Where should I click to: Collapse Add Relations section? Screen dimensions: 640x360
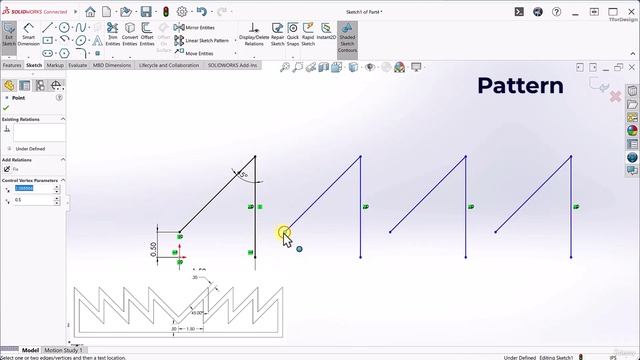click(63, 160)
